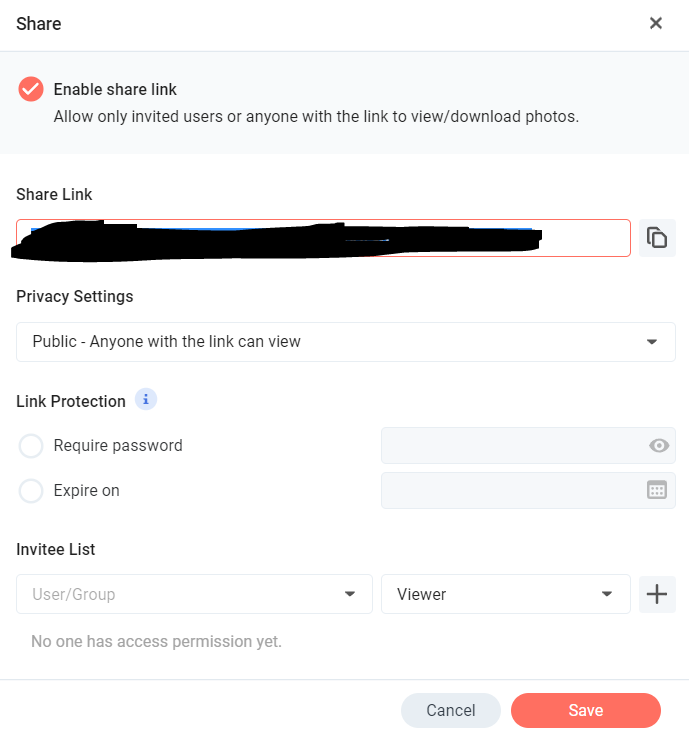
Task: Save the share settings
Action: tap(586, 710)
